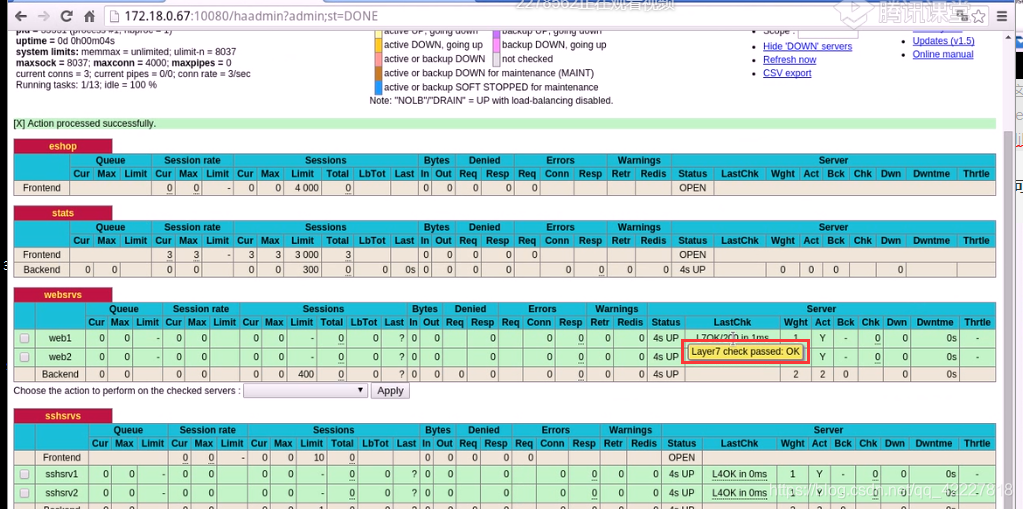The image size is (1023, 509).
Task: Dismiss the action processed message via [X]
Action: [18, 123]
